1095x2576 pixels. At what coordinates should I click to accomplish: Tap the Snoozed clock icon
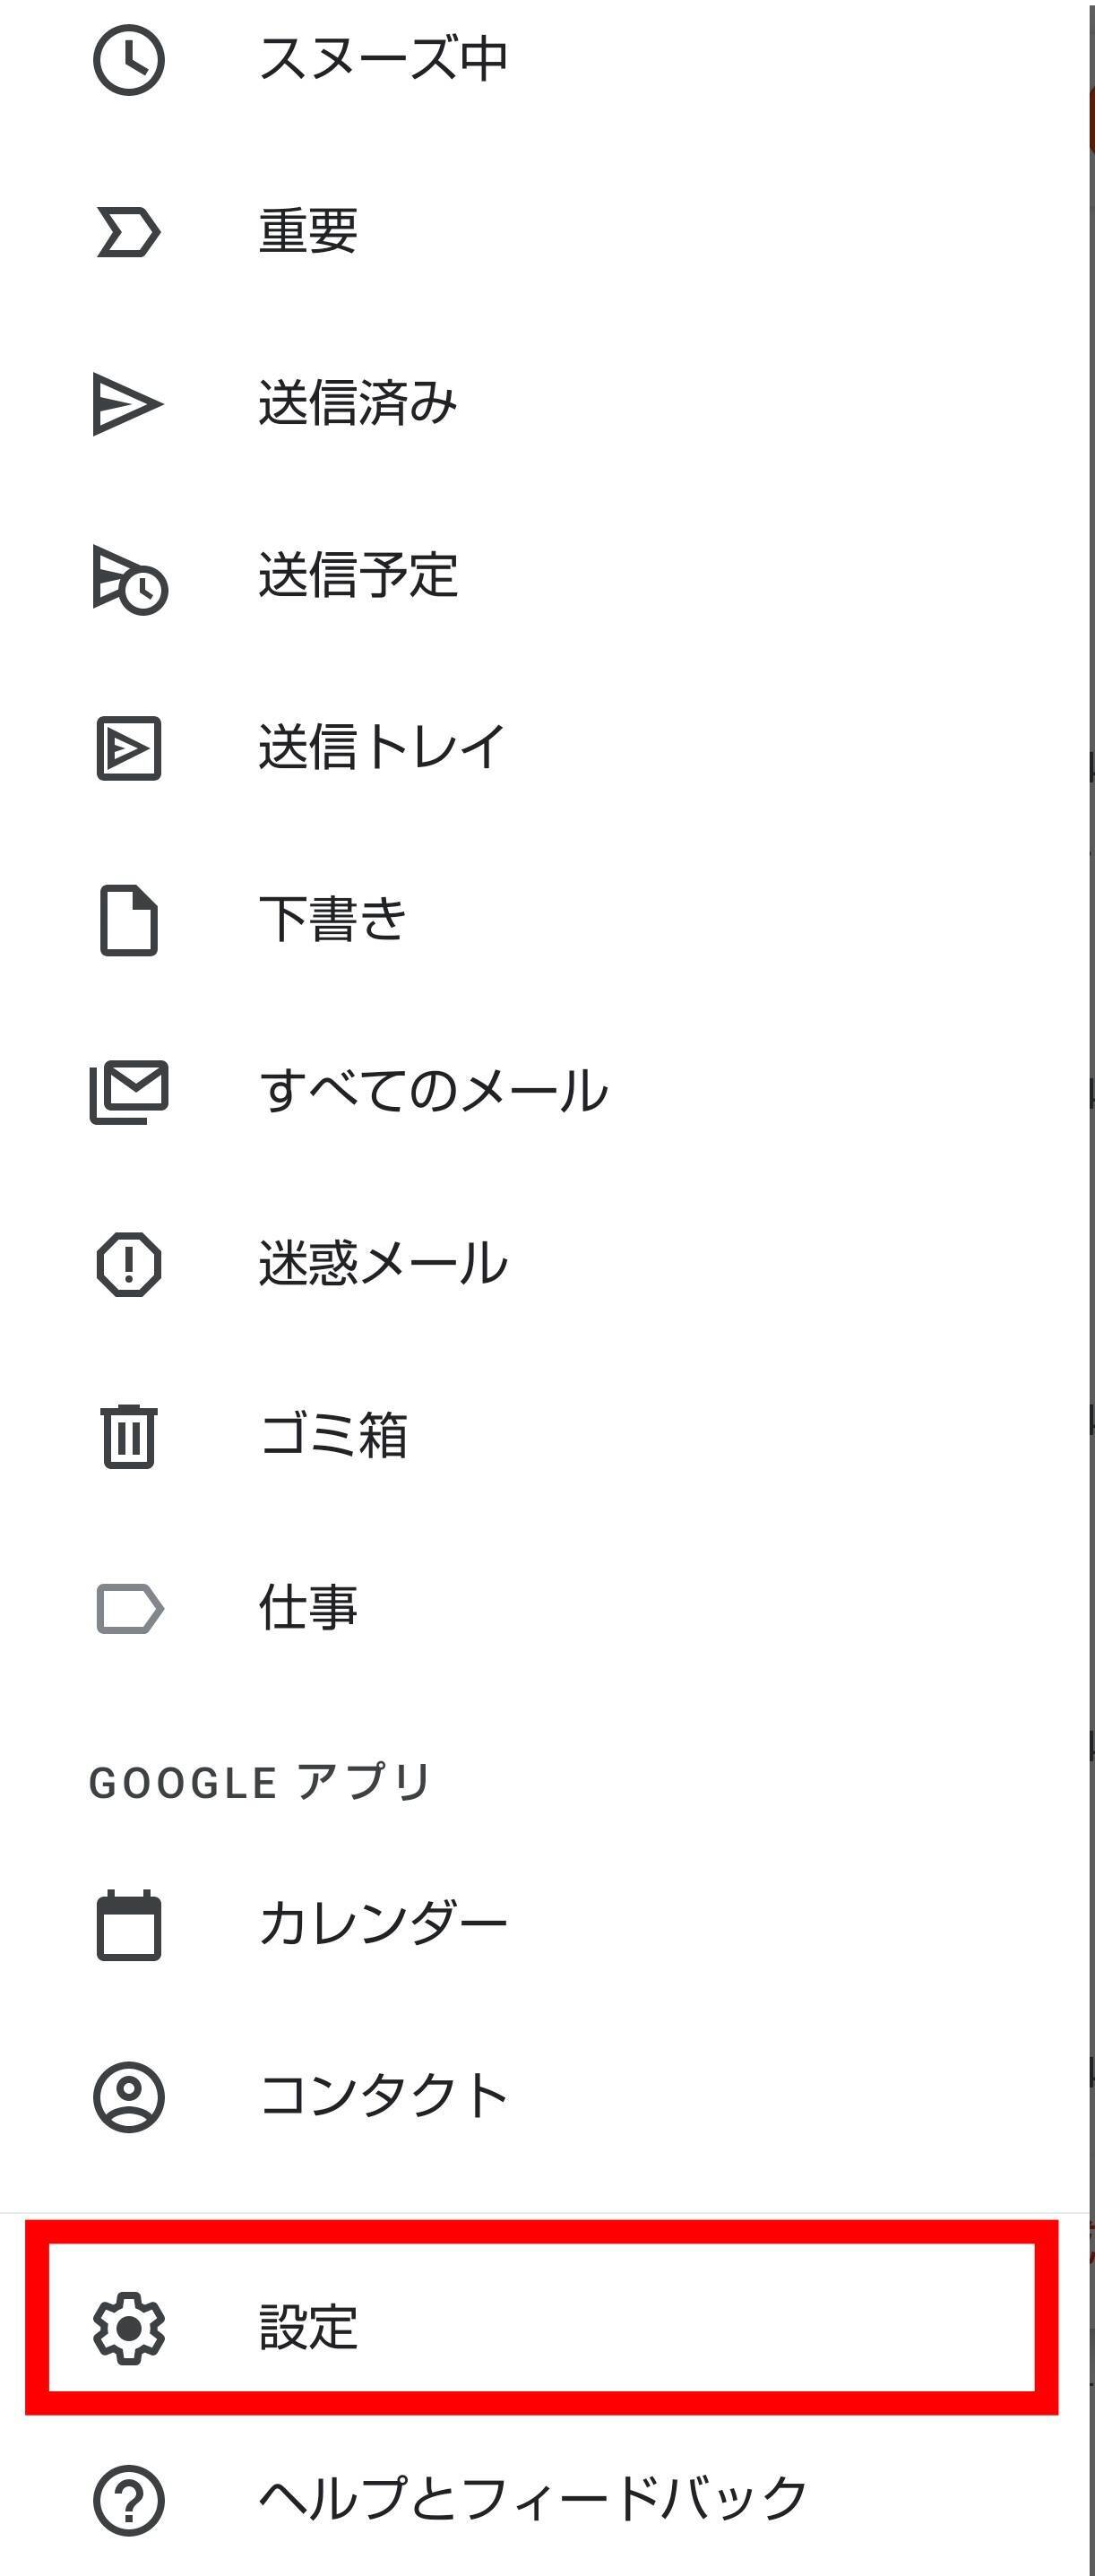128,61
